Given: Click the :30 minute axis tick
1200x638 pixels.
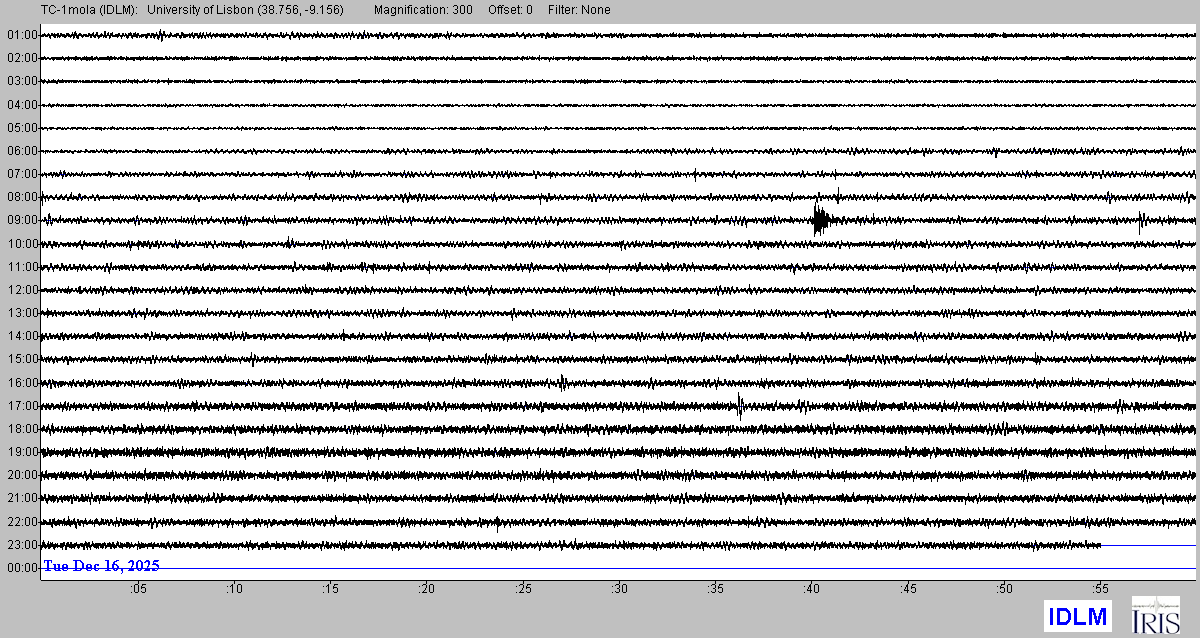Looking at the screenshot, I should pyautogui.click(x=620, y=589).
